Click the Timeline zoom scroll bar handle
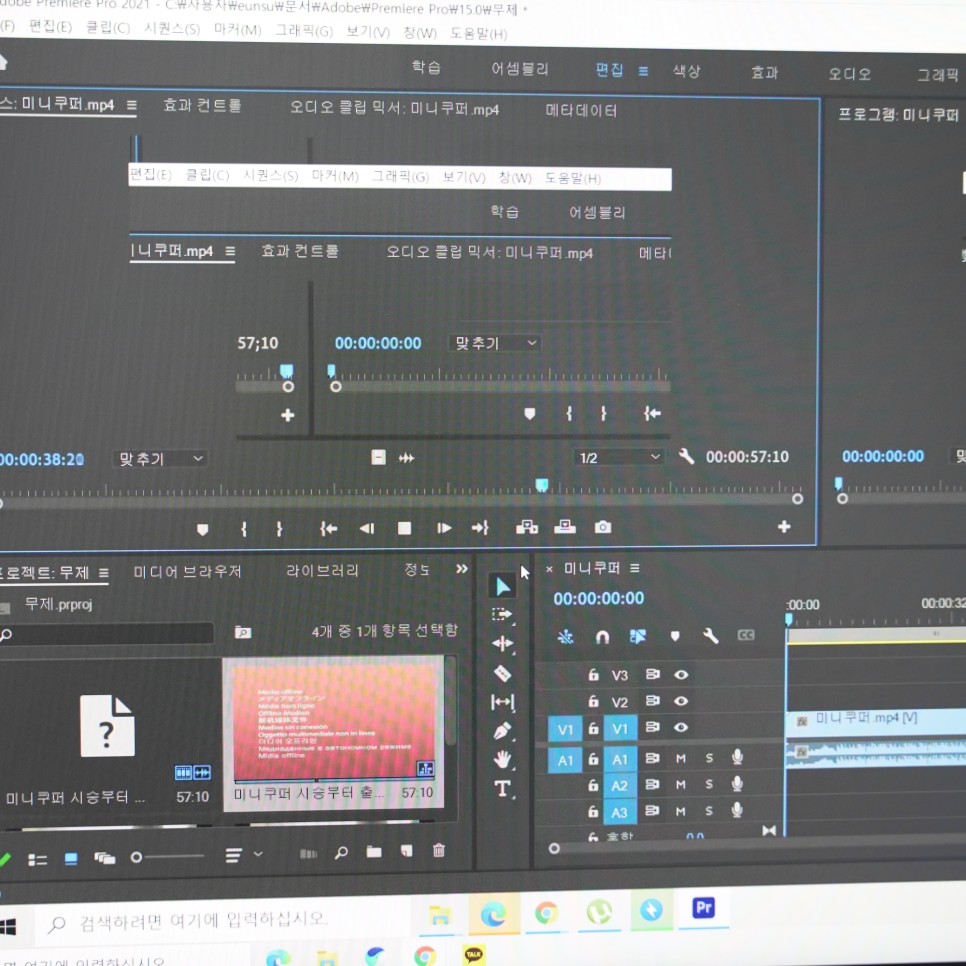Screen dimensions: 966x966 click(x=554, y=848)
